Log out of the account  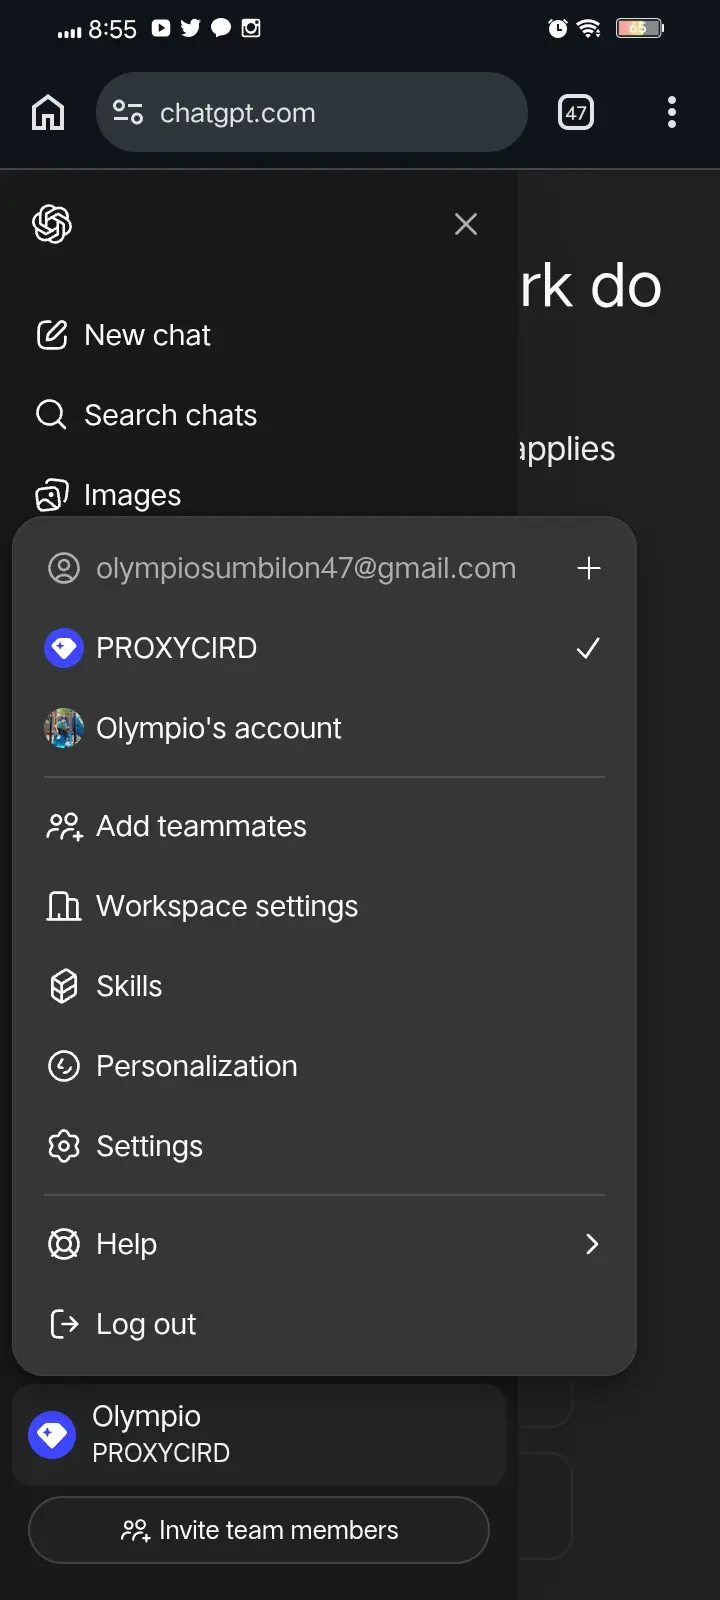[324, 1324]
